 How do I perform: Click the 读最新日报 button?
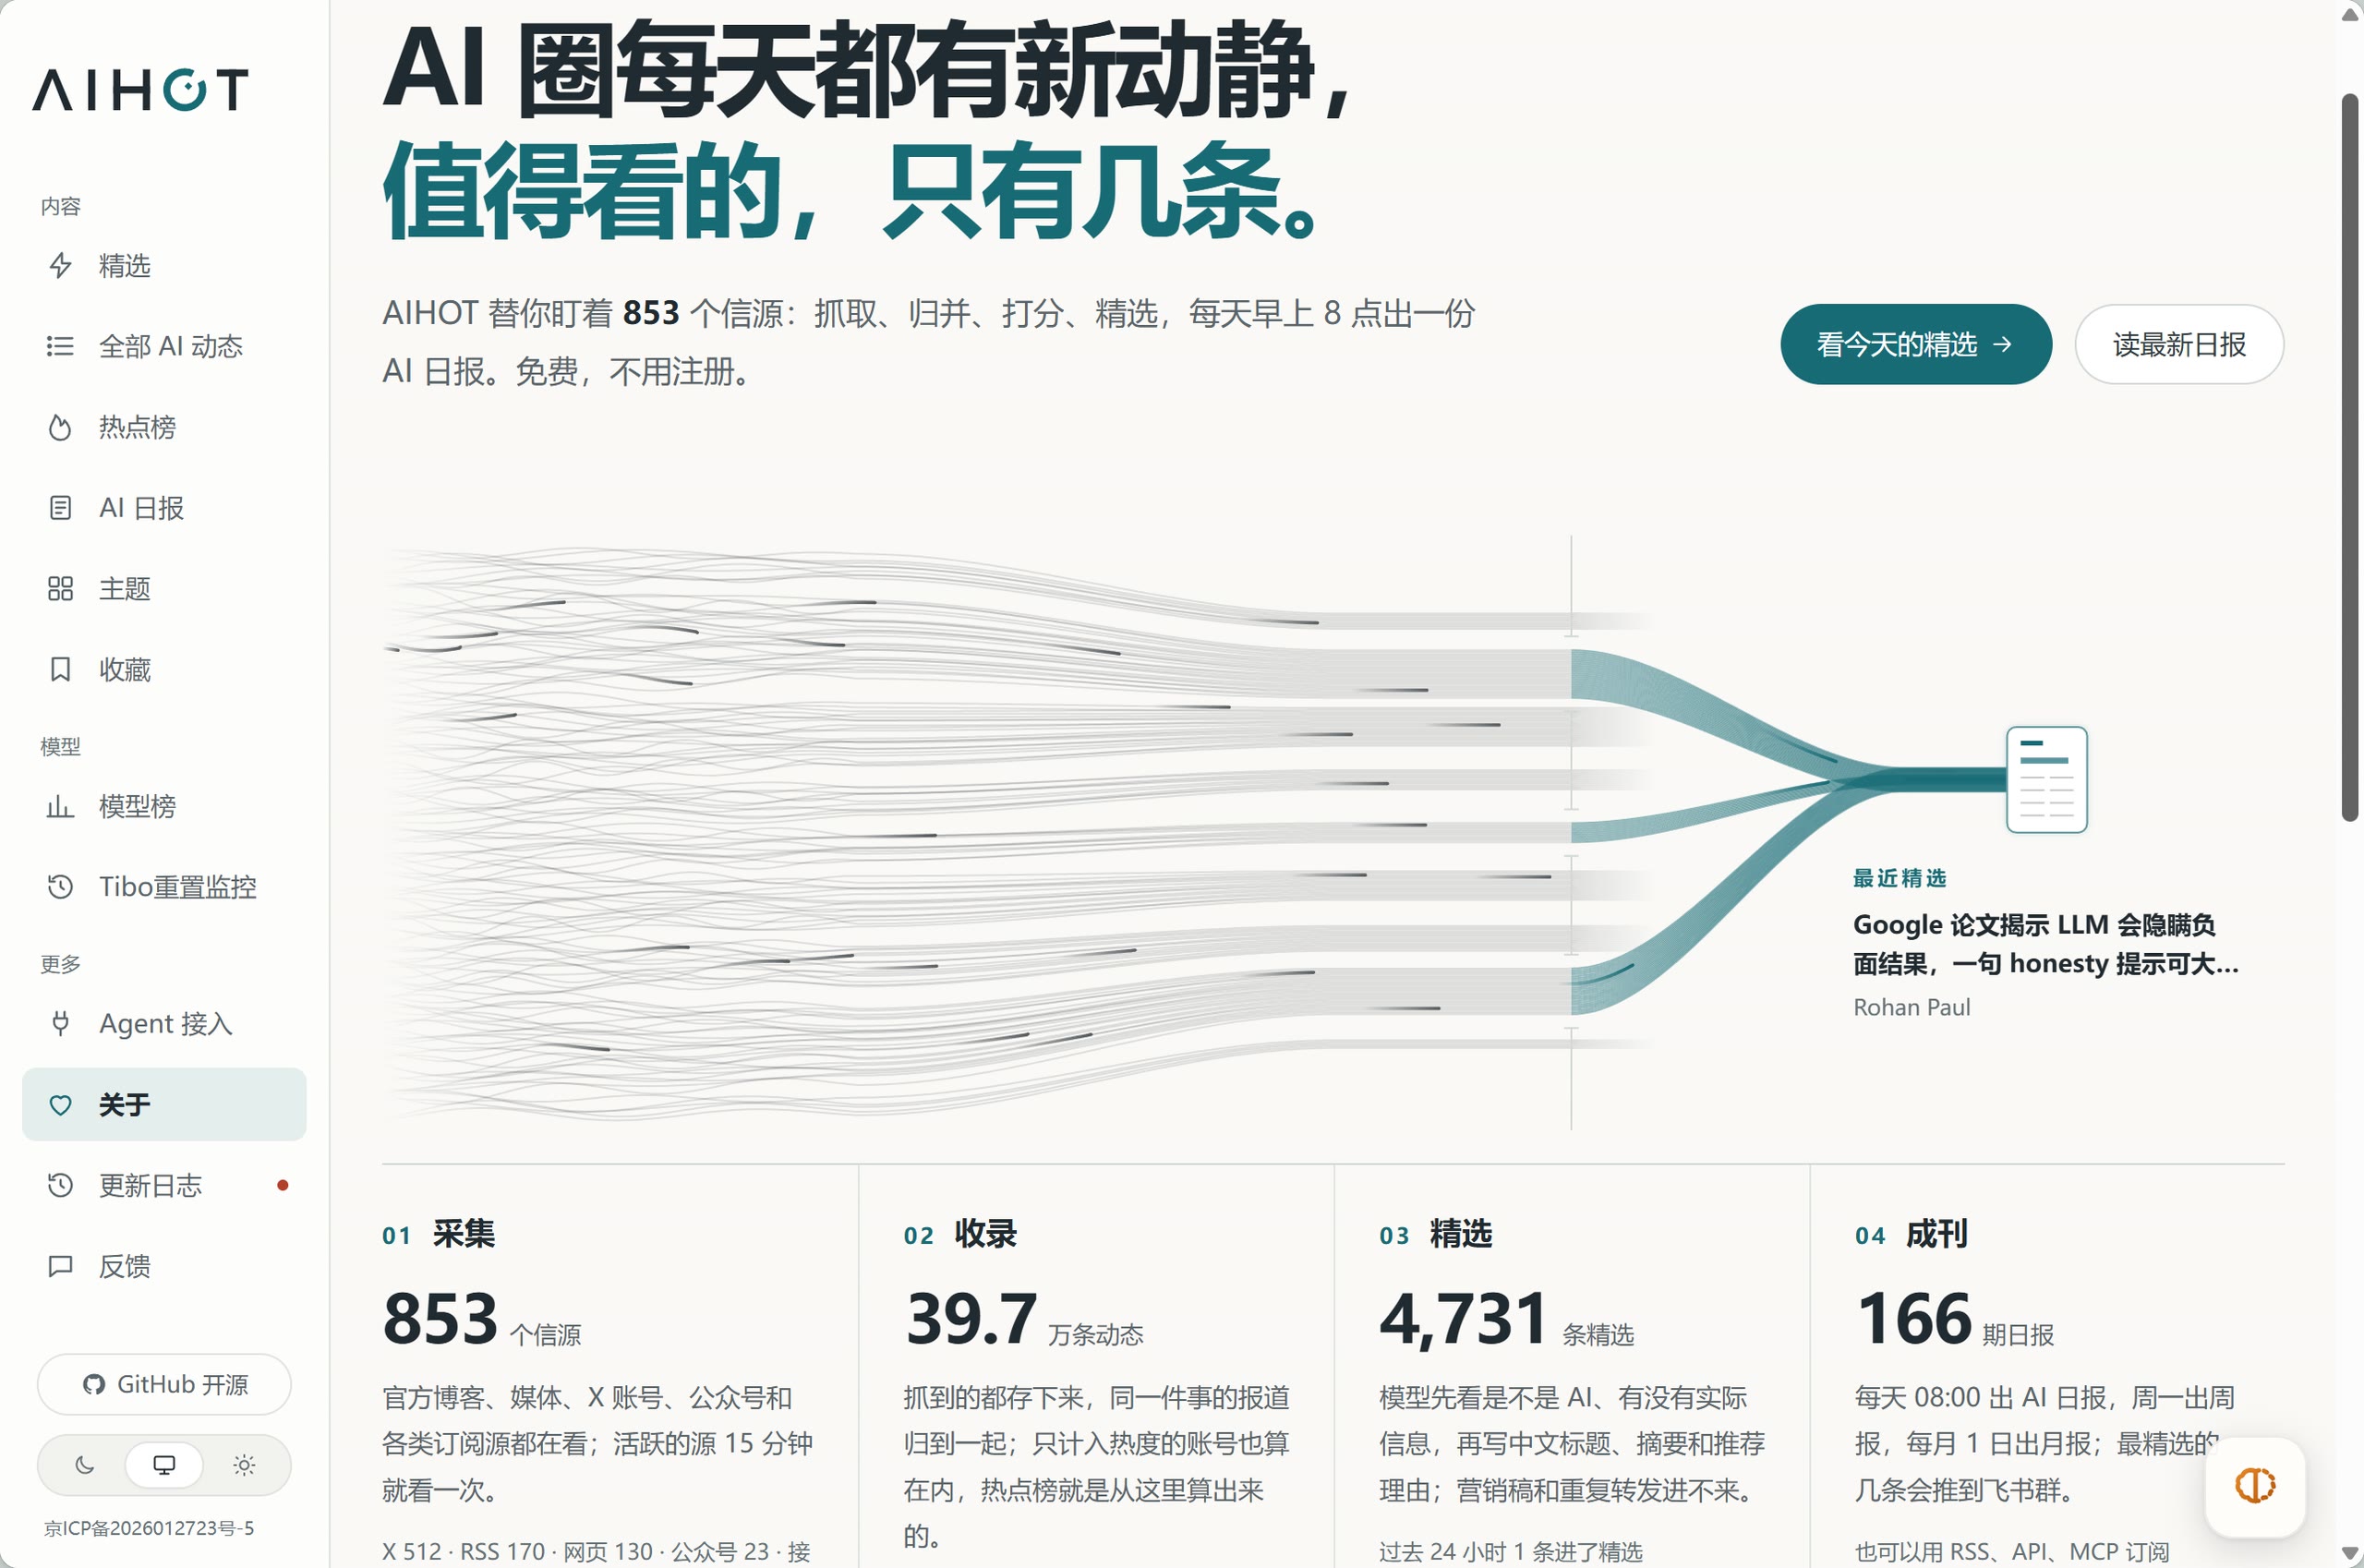click(x=2179, y=344)
